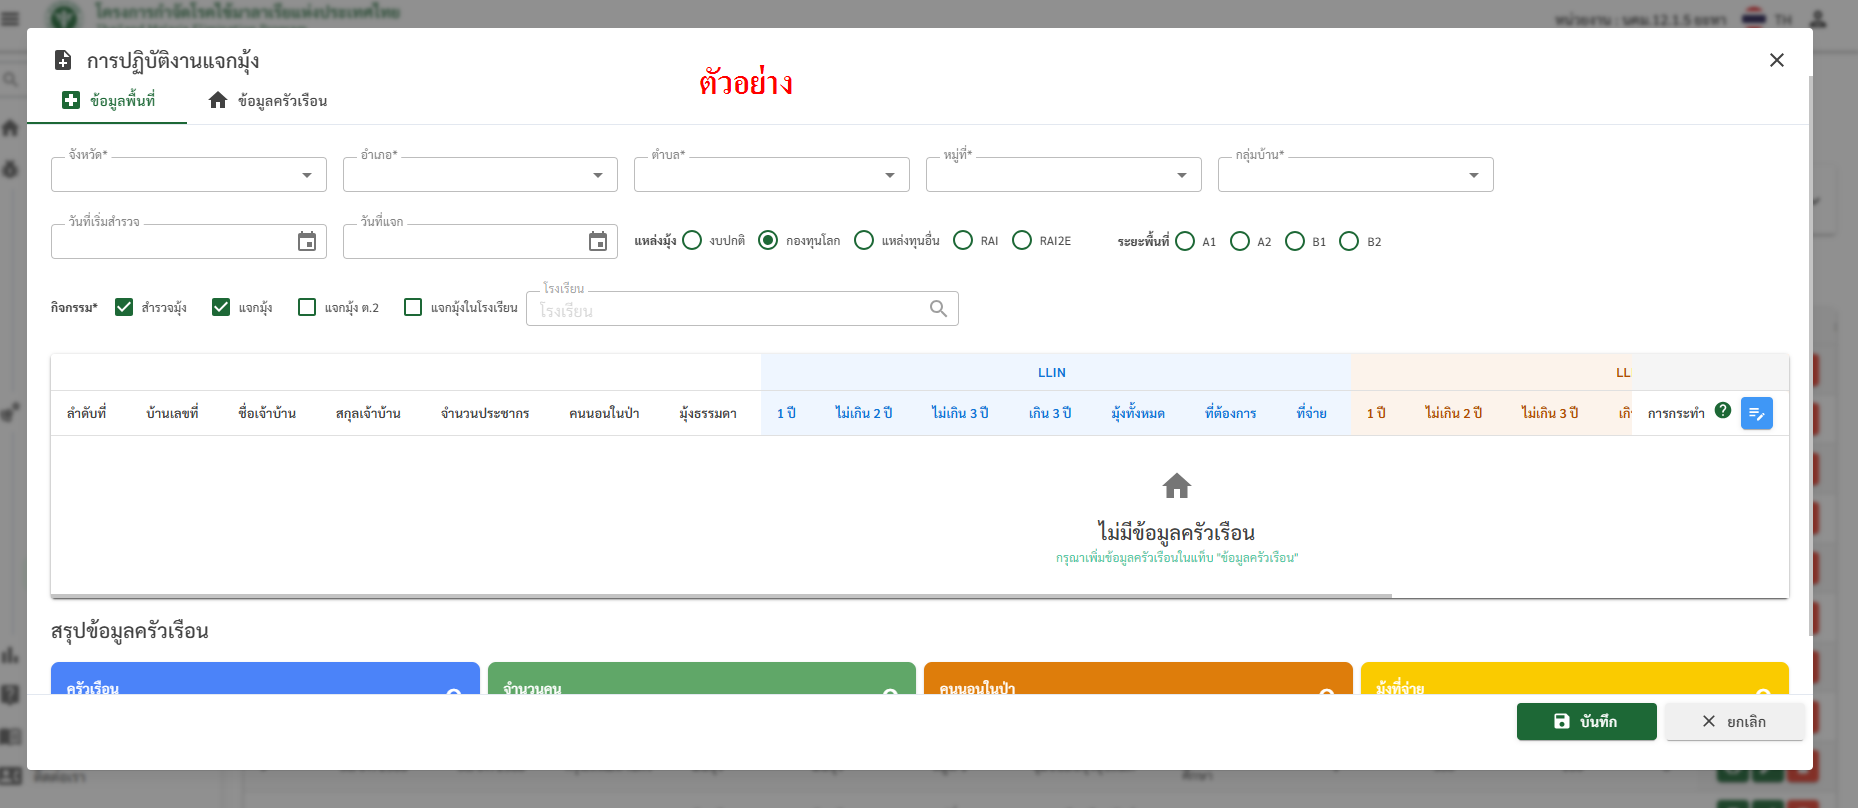The image size is (1858, 808).
Task: Uncheck the สำรวจมุ้ง checkbox
Action: pos(124,307)
